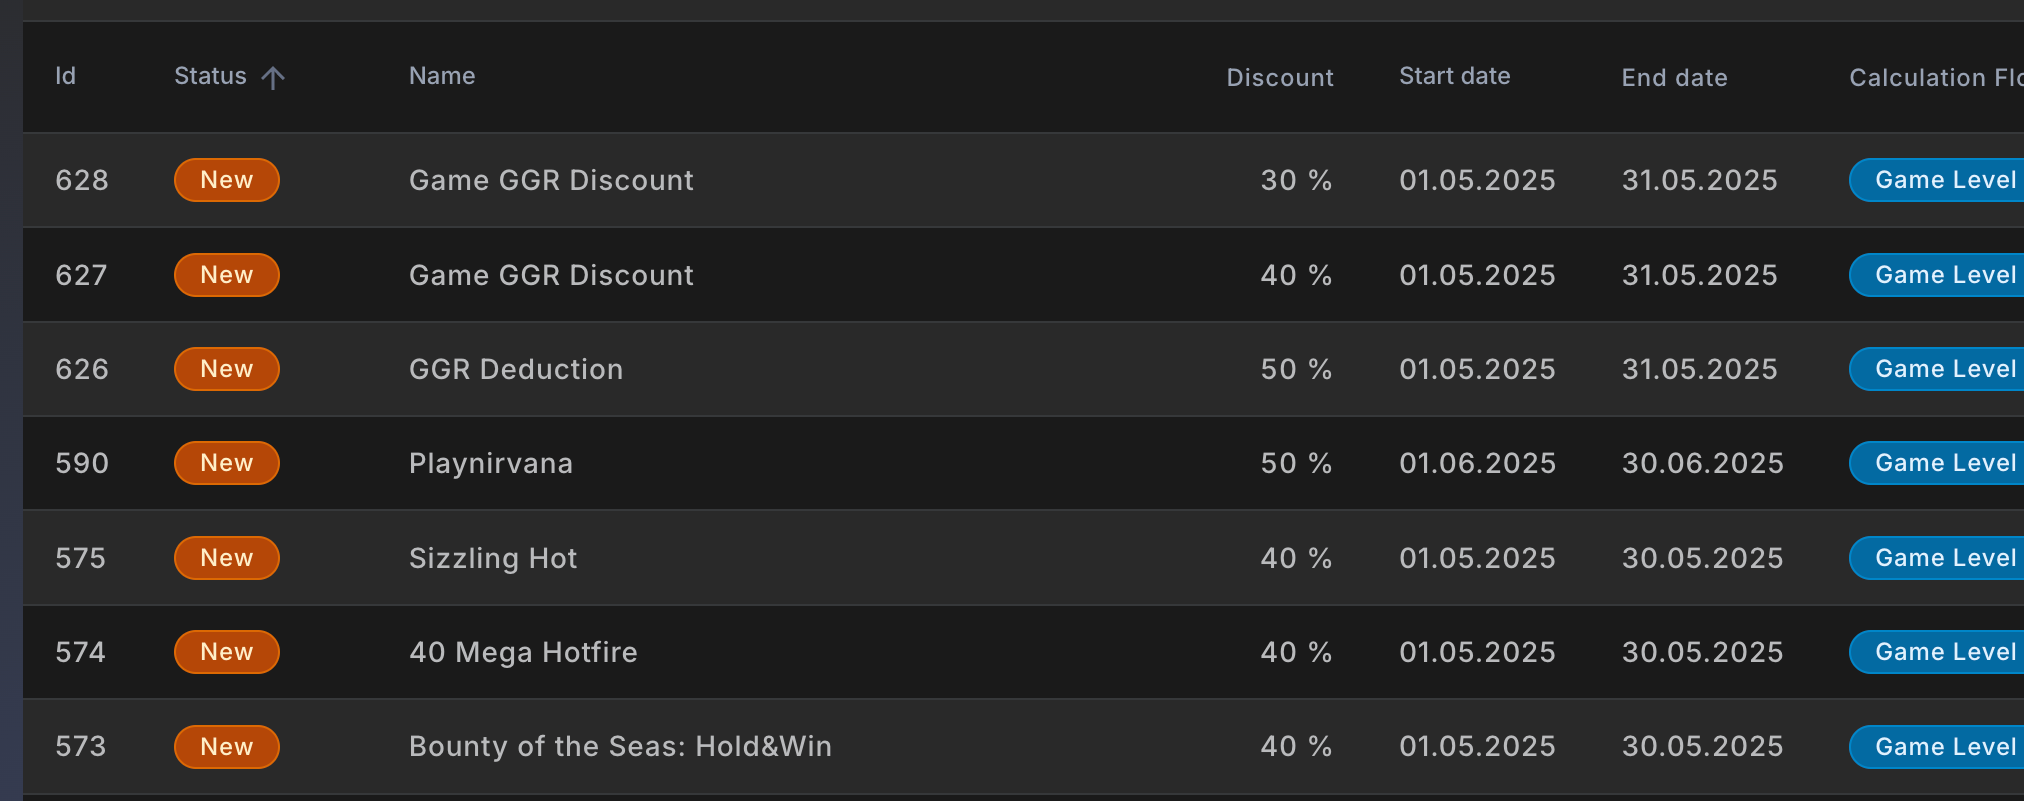Click the Discount column header
This screenshot has width=2024, height=801.
(1279, 77)
